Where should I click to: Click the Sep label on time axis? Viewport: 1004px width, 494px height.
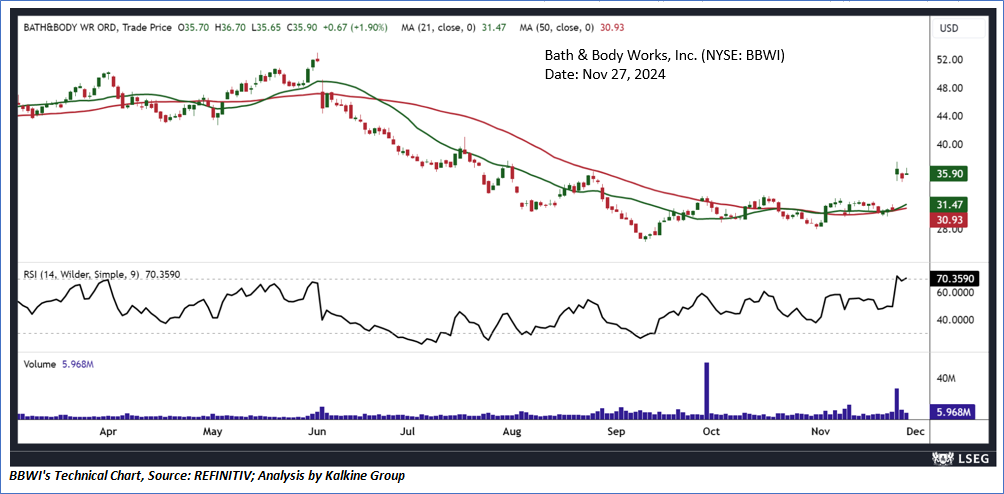616,431
